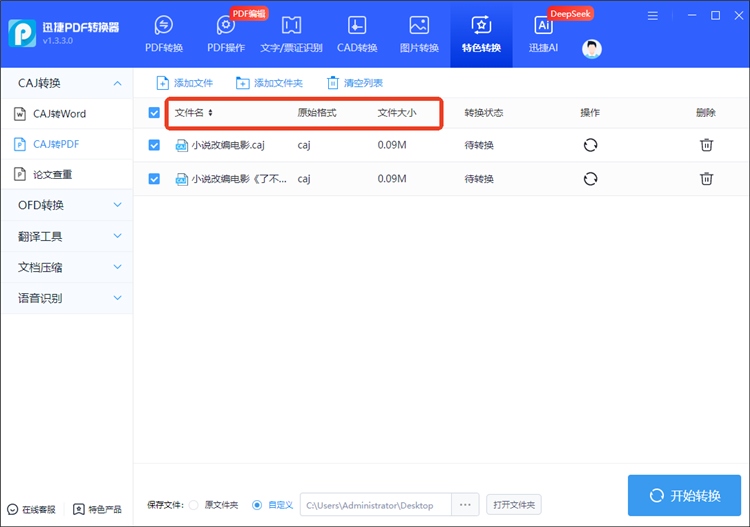Open 特色产品 link
The height and width of the screenshot is (527, 750).
tap(97, 509)
